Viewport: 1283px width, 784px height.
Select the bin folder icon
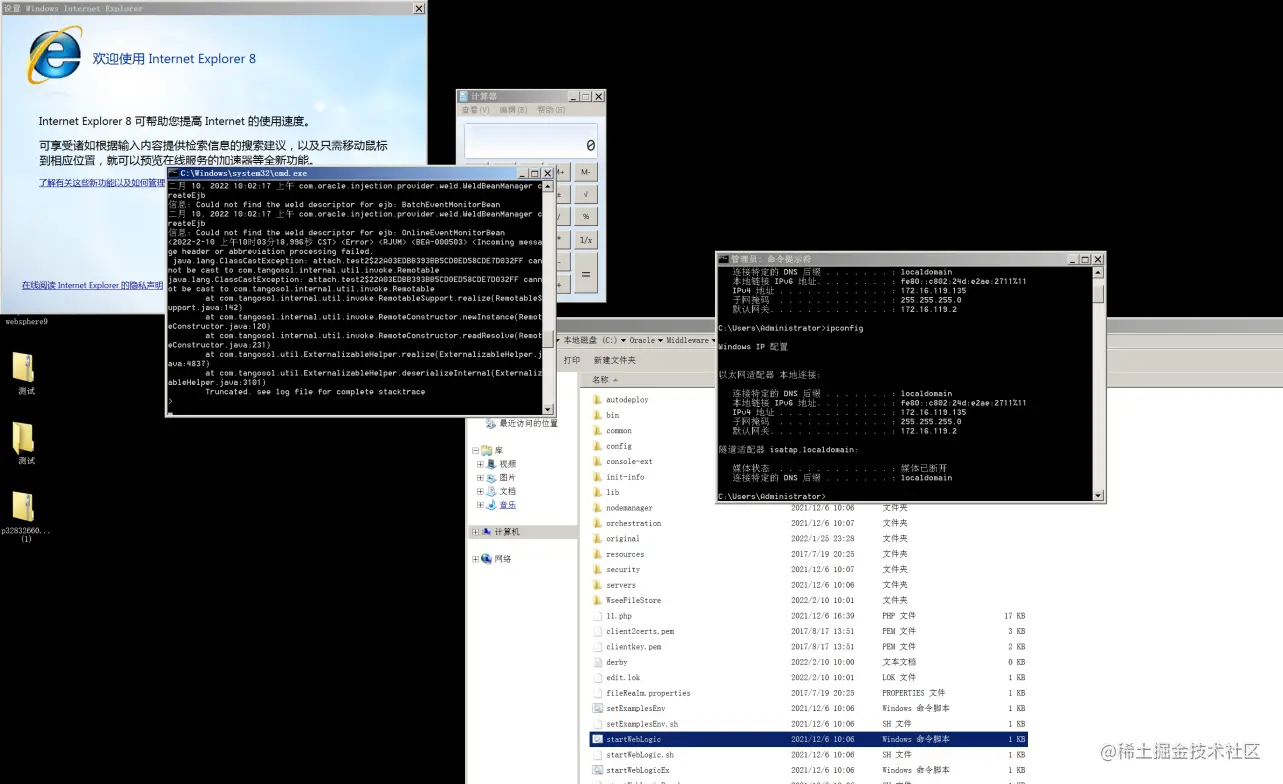[x=597, y=415]
